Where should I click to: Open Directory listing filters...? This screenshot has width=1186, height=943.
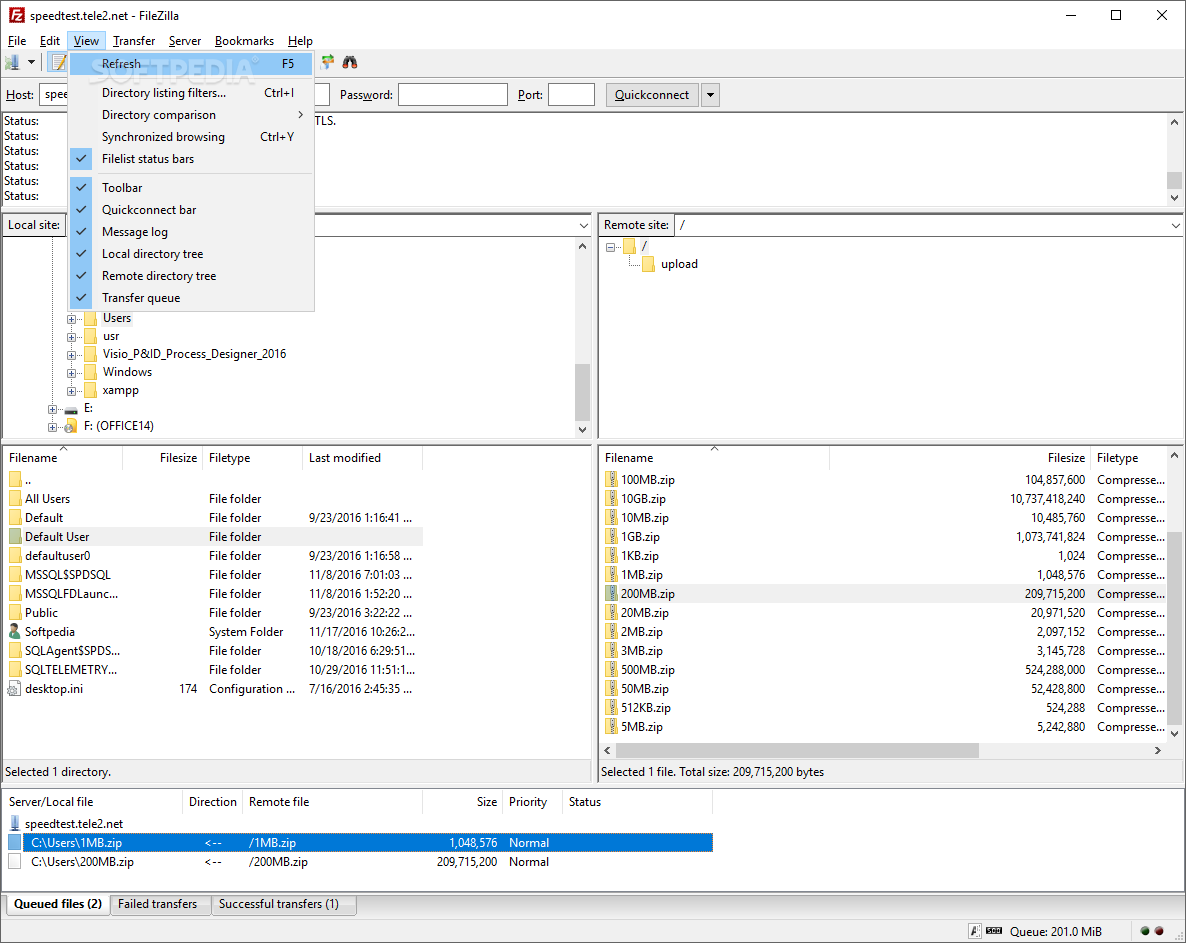191,93
